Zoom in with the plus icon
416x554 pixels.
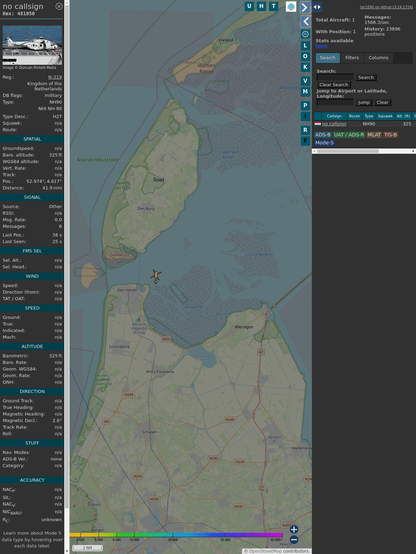pos(294,529)
